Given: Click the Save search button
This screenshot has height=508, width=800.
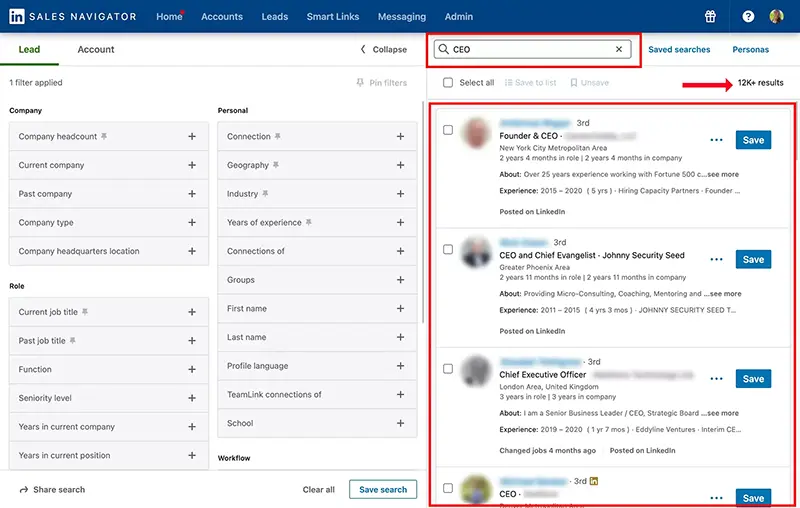Looking at the screenshot, I should pos(383,489).
